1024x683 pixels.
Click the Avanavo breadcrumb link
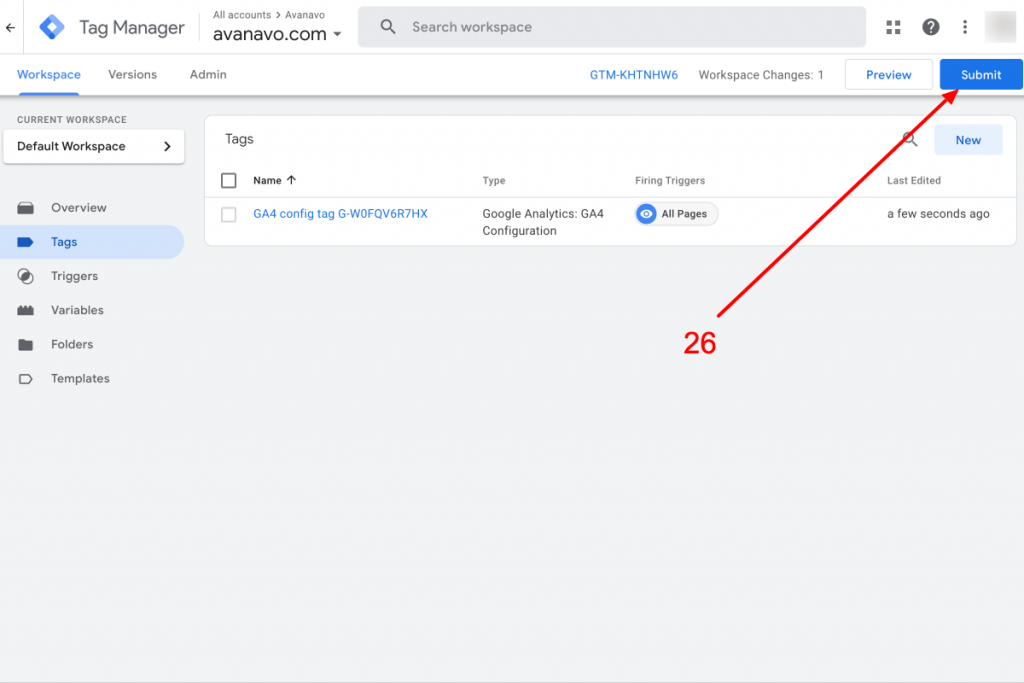pyautogui.click(x=304, y=14)
